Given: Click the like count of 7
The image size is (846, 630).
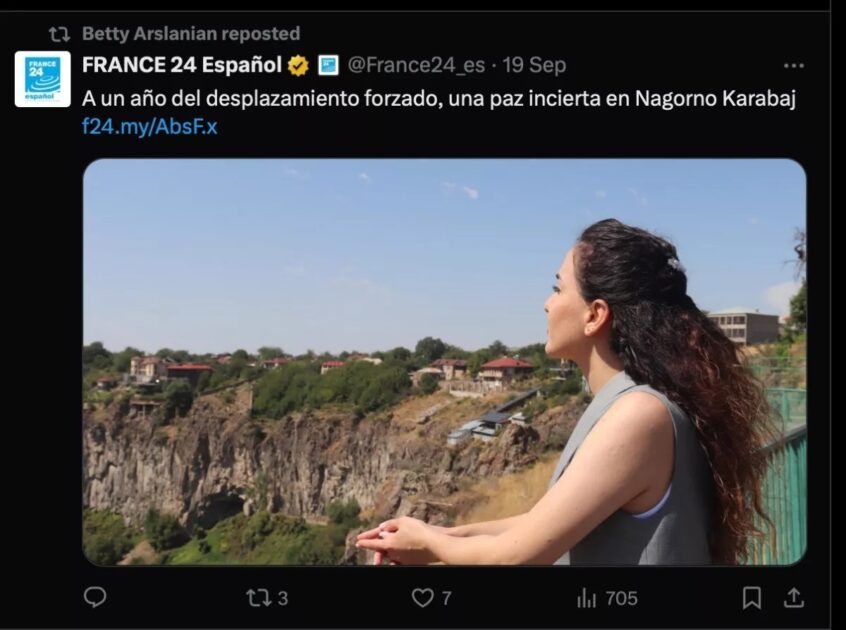Looking at the screenshot, I should click(447, 598).
